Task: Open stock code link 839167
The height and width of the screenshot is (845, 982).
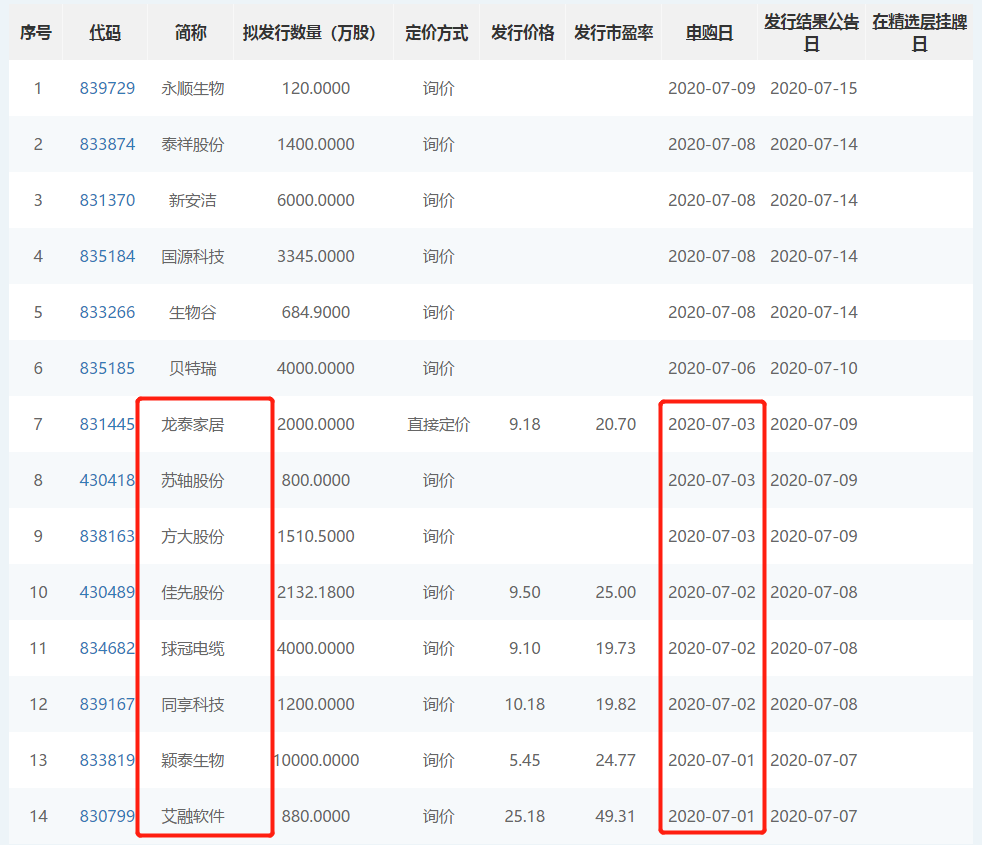Action: tap(107, 705)
